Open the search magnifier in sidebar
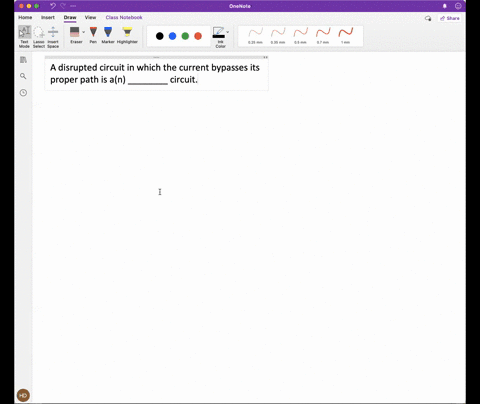480x404 pixels. pos(23,76)
